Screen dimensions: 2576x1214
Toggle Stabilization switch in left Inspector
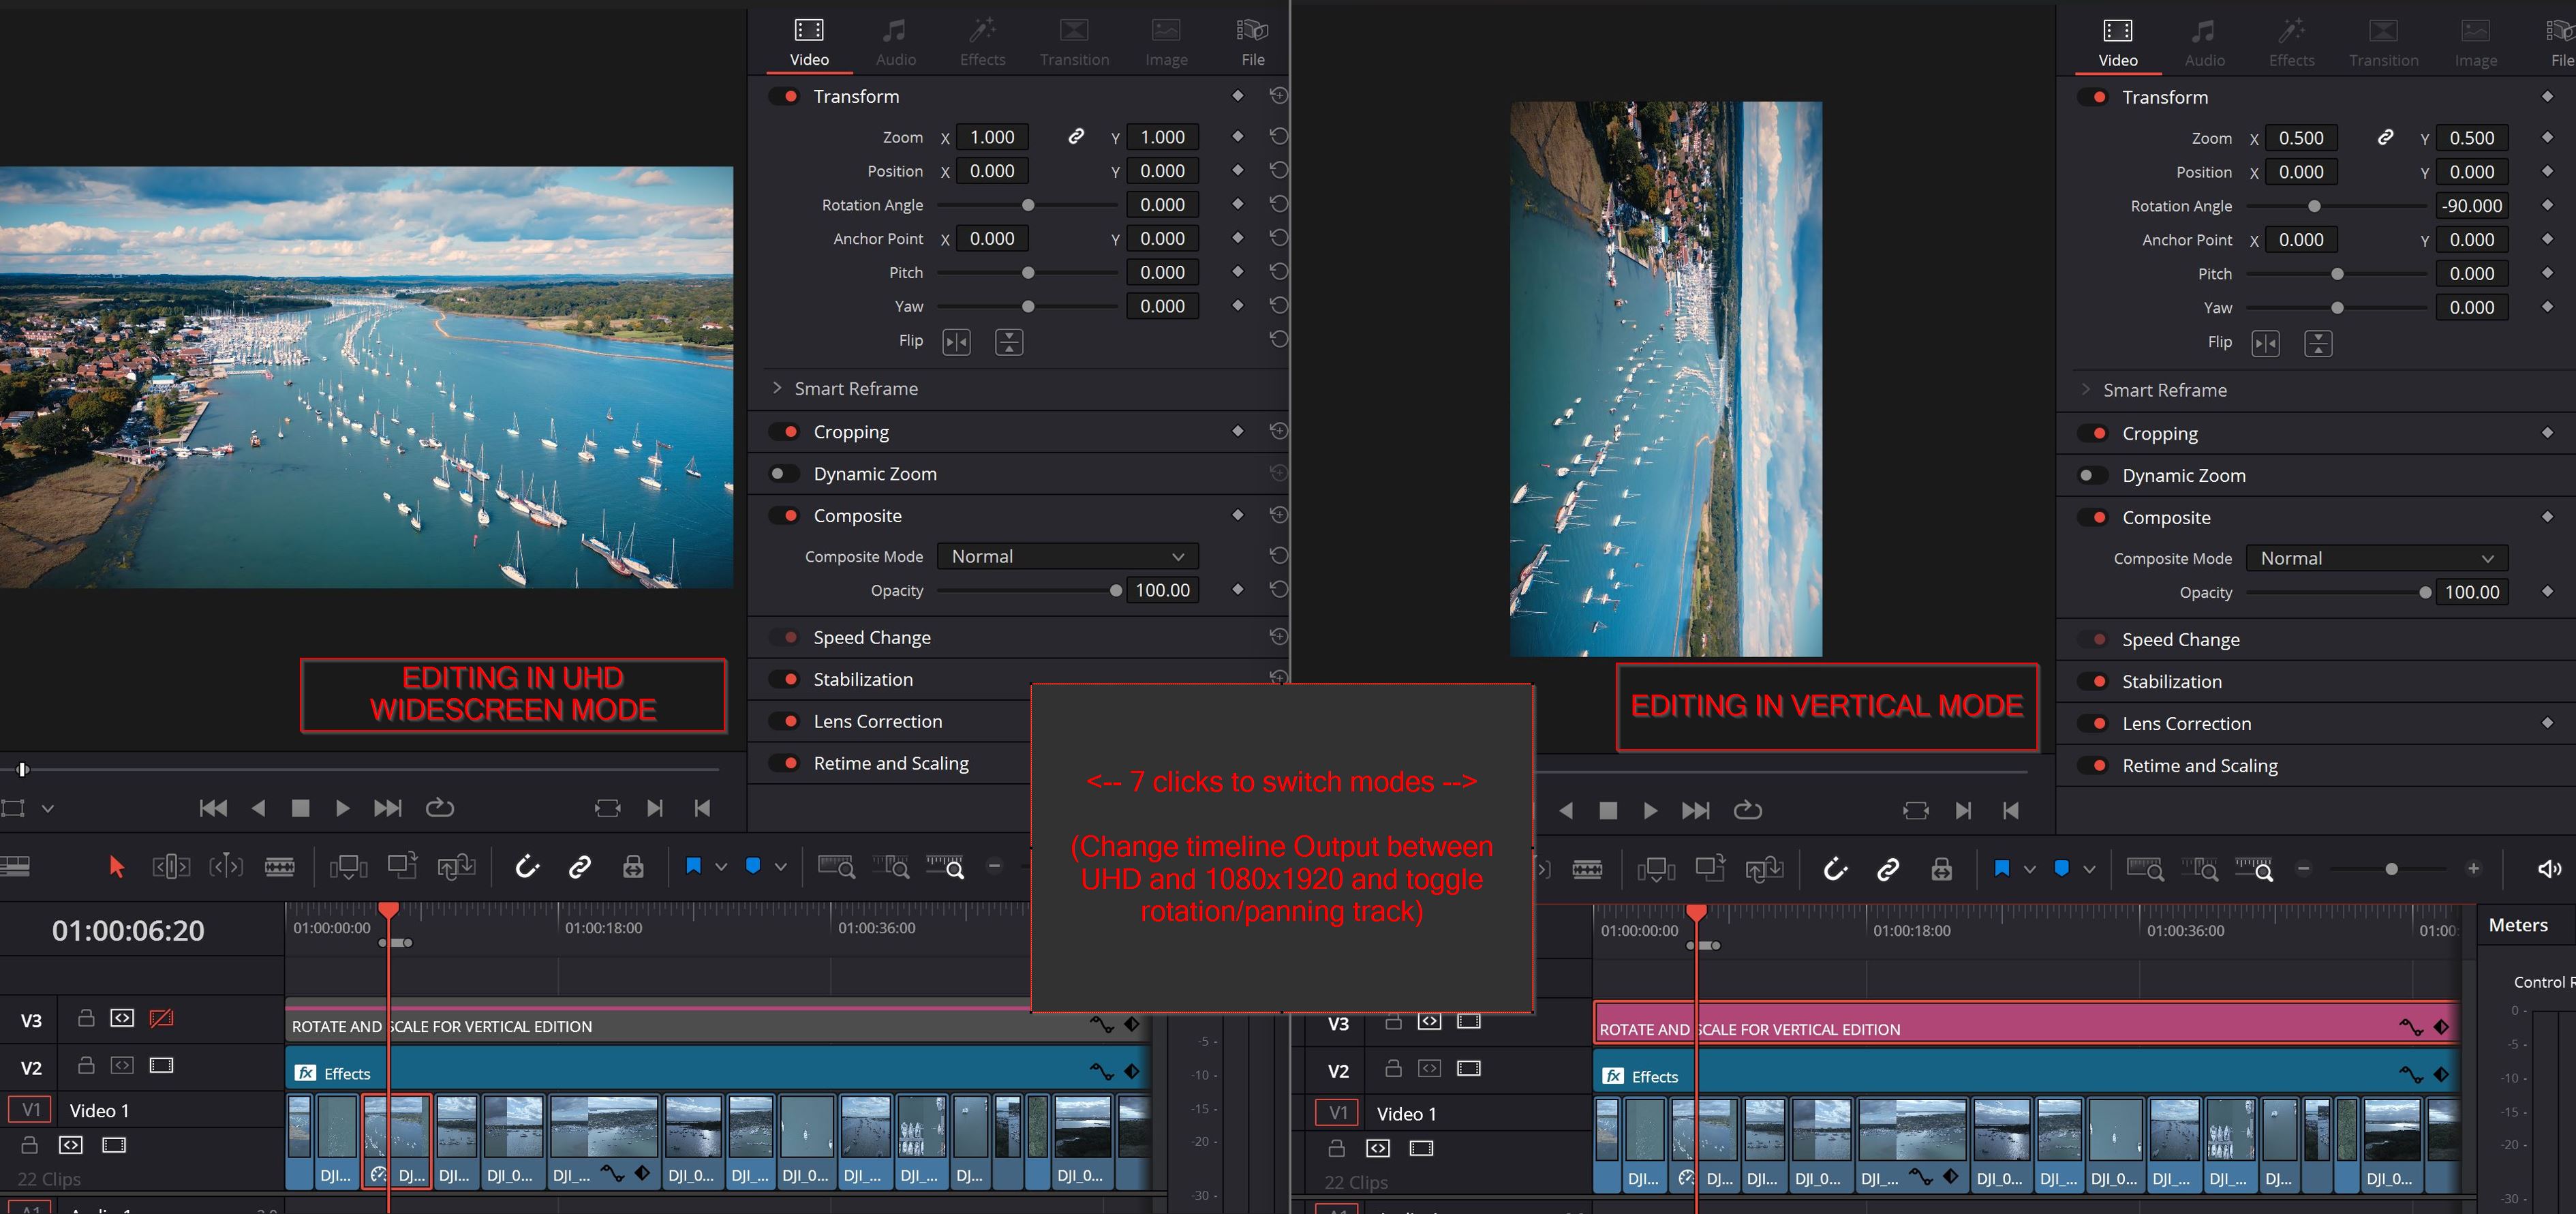[x=784, y=680]
